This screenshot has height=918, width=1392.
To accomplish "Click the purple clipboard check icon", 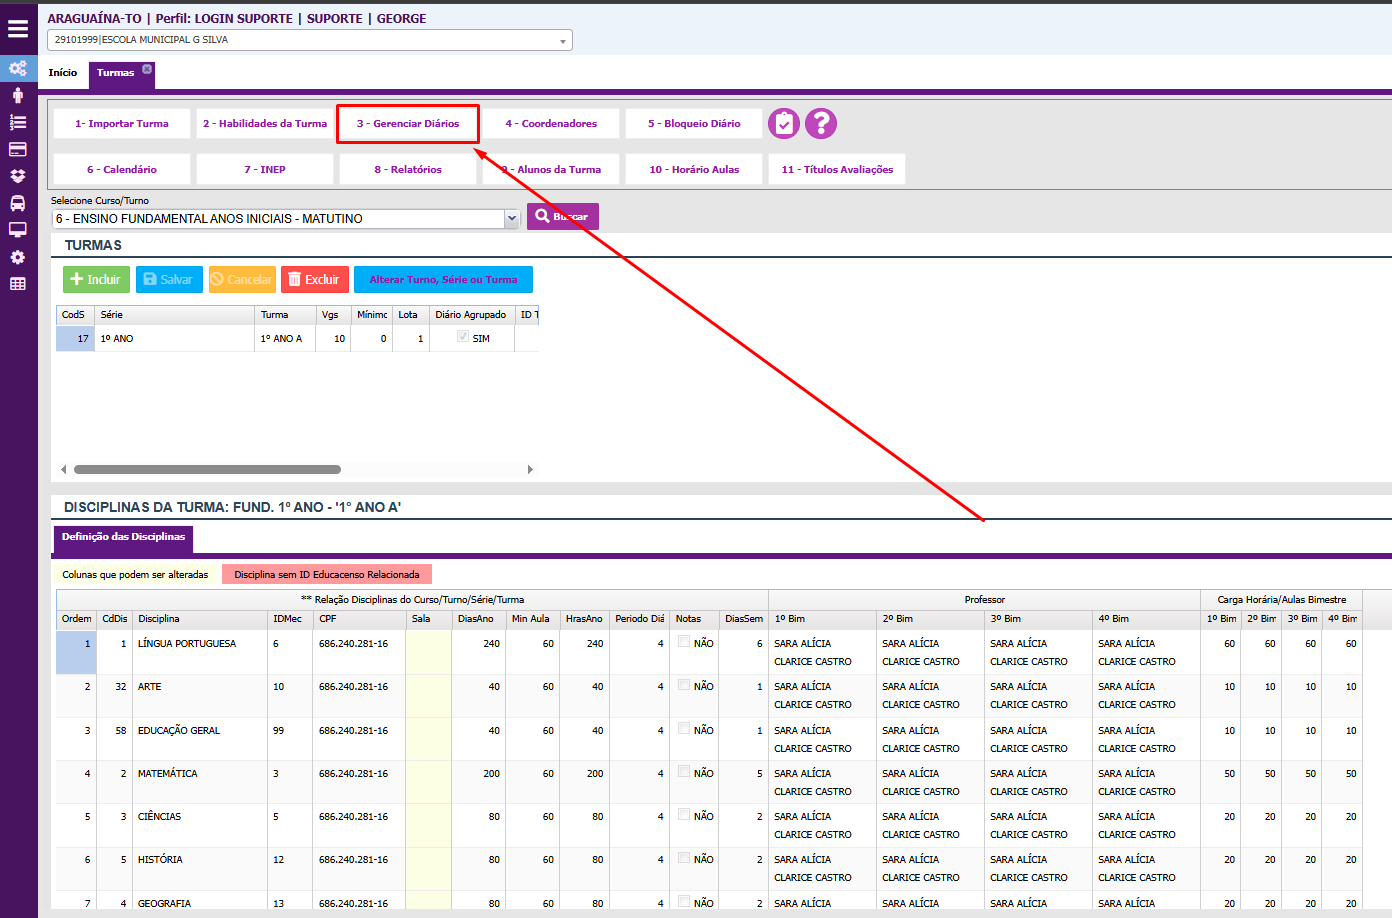I will point(784,123).
